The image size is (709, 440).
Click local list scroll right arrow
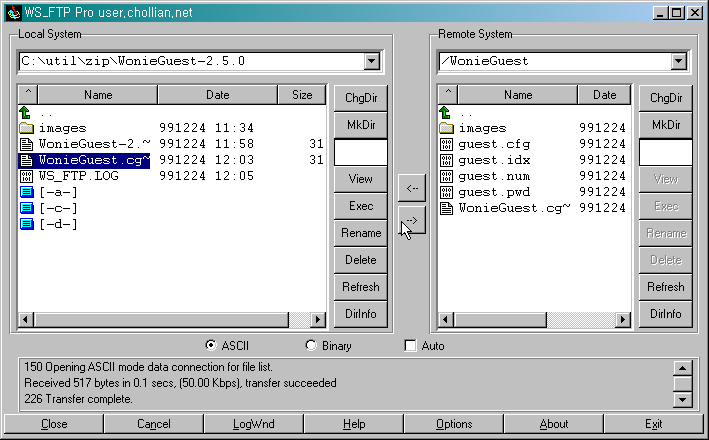[318, 320]
